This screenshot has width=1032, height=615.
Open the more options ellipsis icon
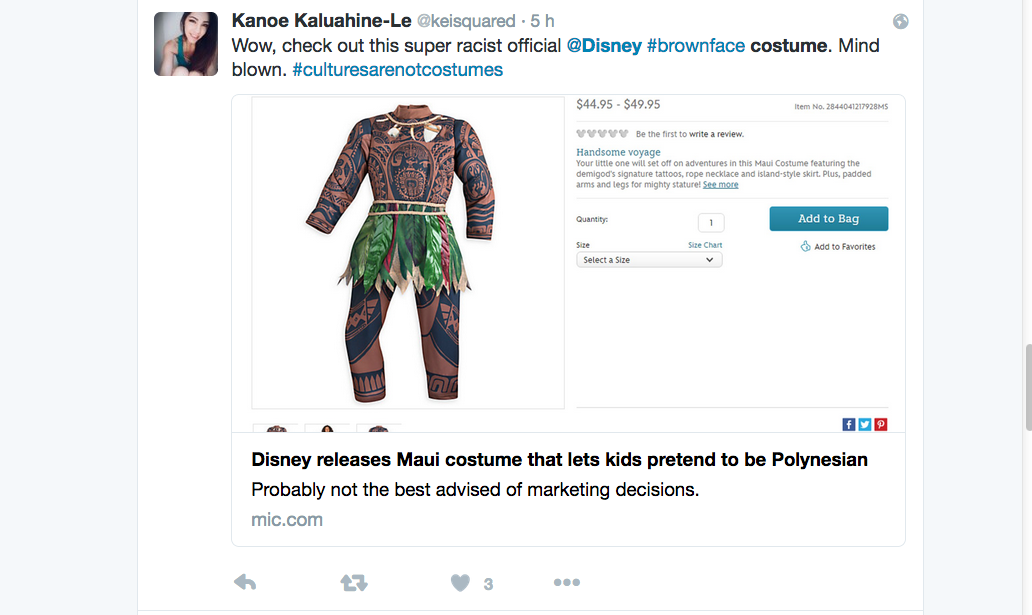click(x=567, y=582)
